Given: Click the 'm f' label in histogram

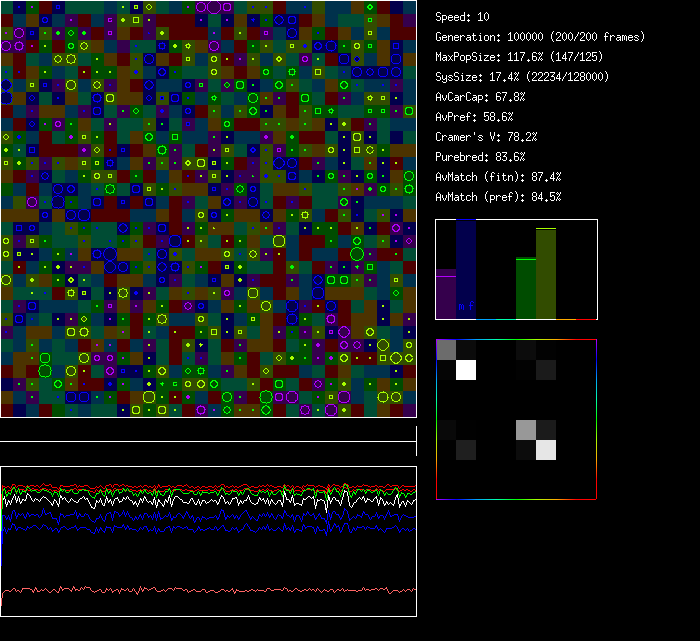Looking at the screenshot, I should tap(466, 305).
